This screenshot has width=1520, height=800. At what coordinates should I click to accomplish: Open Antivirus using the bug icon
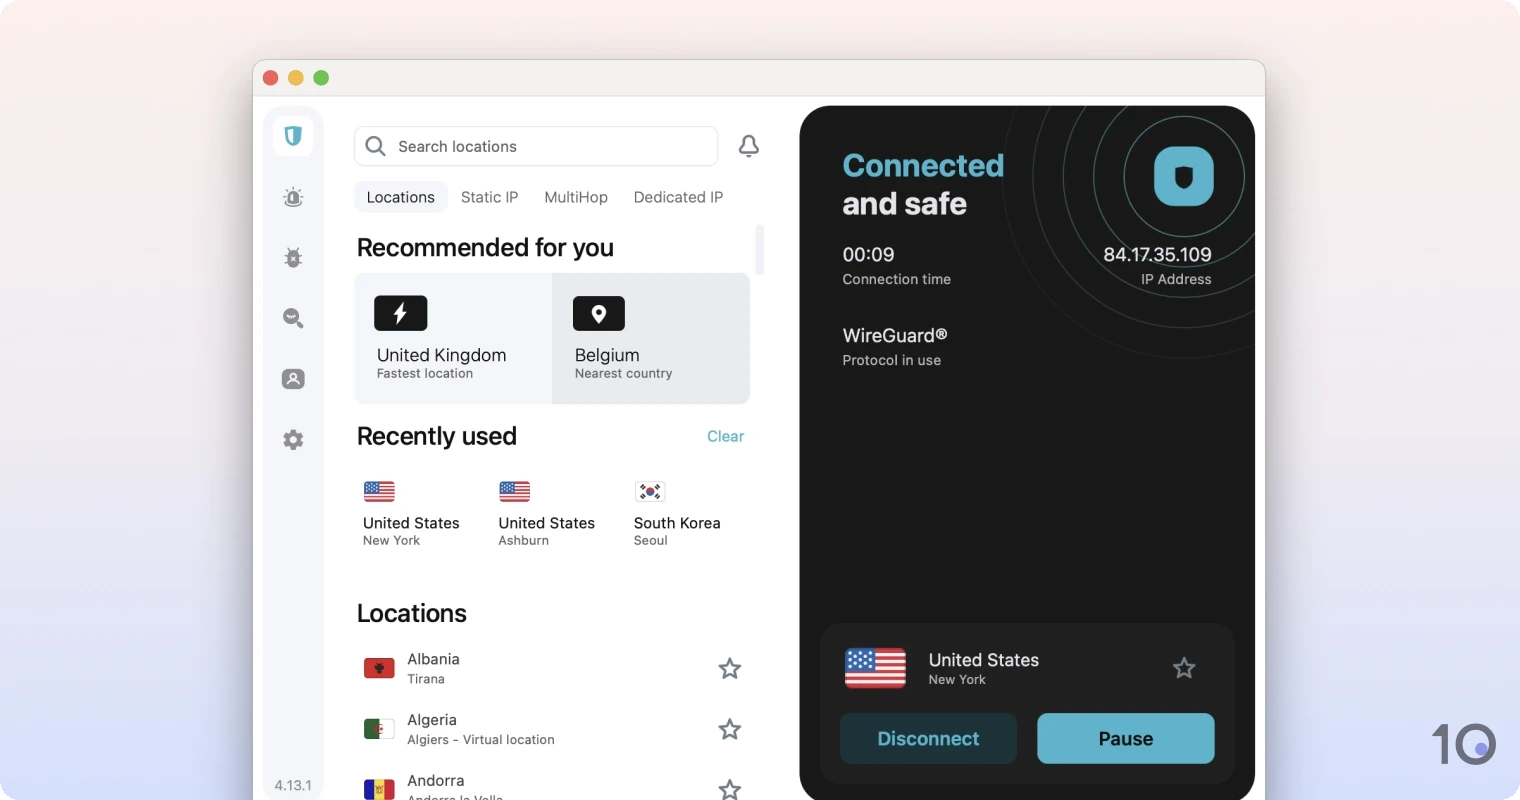pyautogui.click(x=292, y=257)
